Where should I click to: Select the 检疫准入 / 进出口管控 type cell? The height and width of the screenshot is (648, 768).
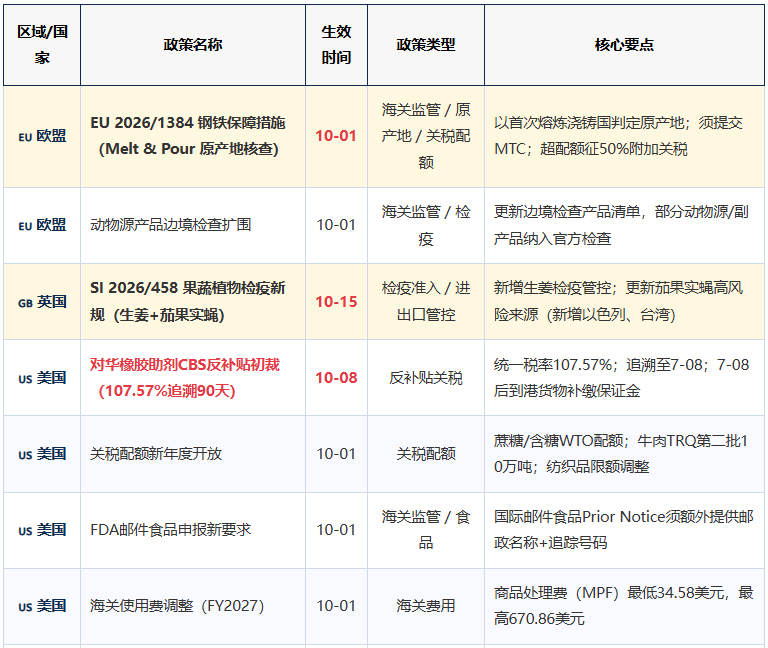coord(426,301)
